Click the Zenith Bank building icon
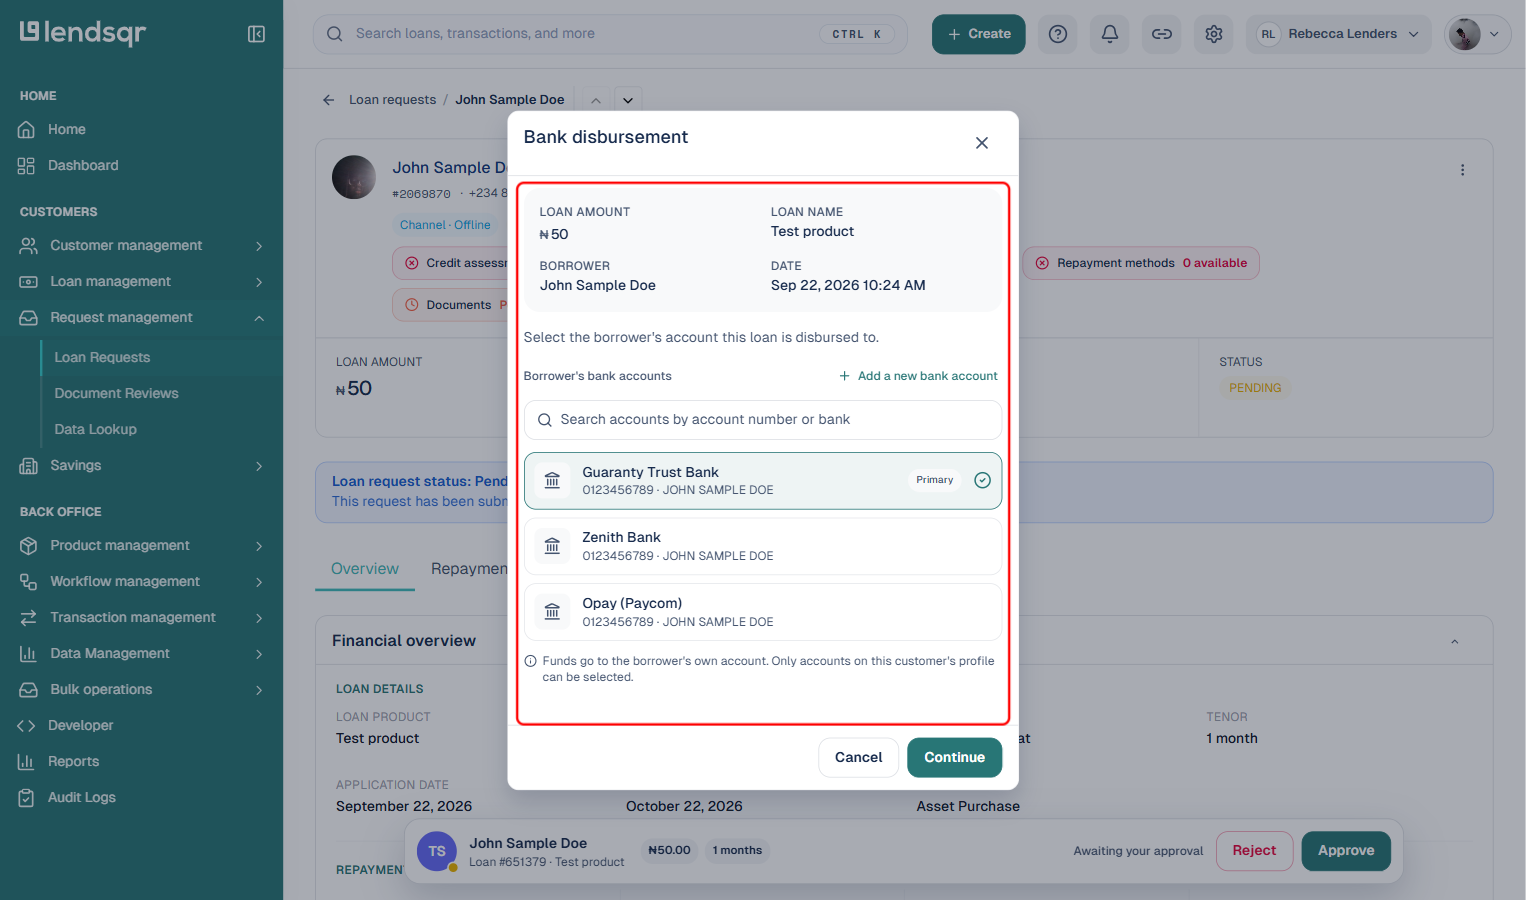Screen dimensions: 1536x900 click(x=552, y=546)
